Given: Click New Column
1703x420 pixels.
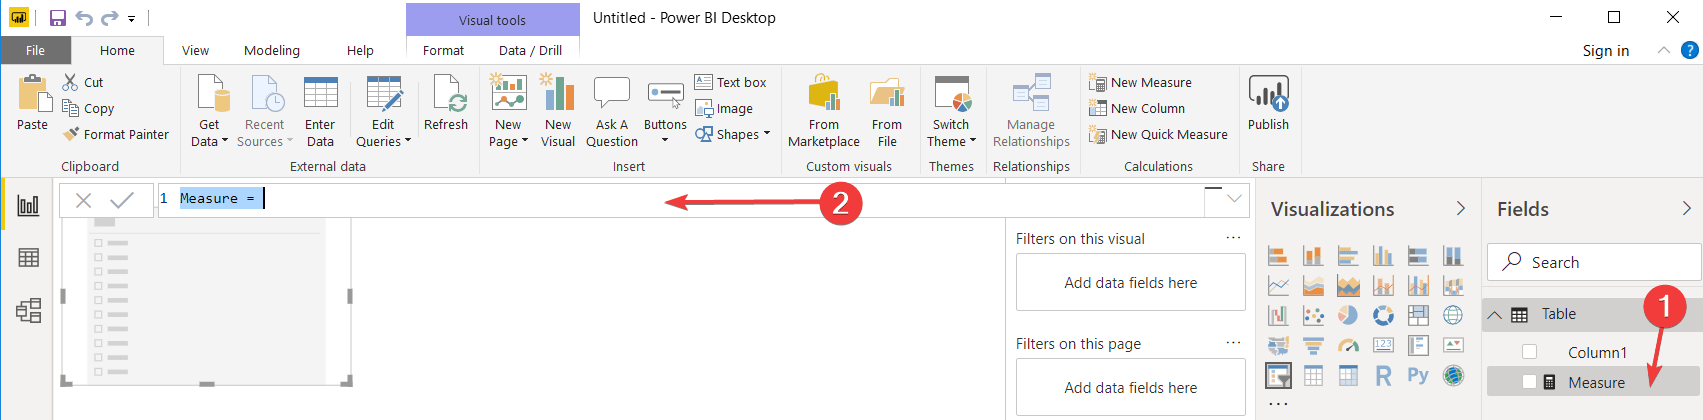Looking at the screenshot, I should [x=1137, y=108].
